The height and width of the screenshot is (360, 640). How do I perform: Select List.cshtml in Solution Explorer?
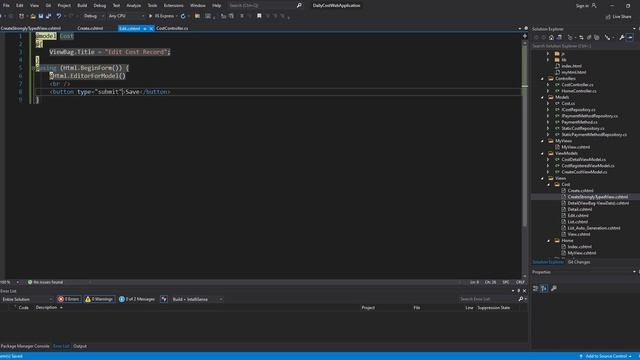click(578, 222)
